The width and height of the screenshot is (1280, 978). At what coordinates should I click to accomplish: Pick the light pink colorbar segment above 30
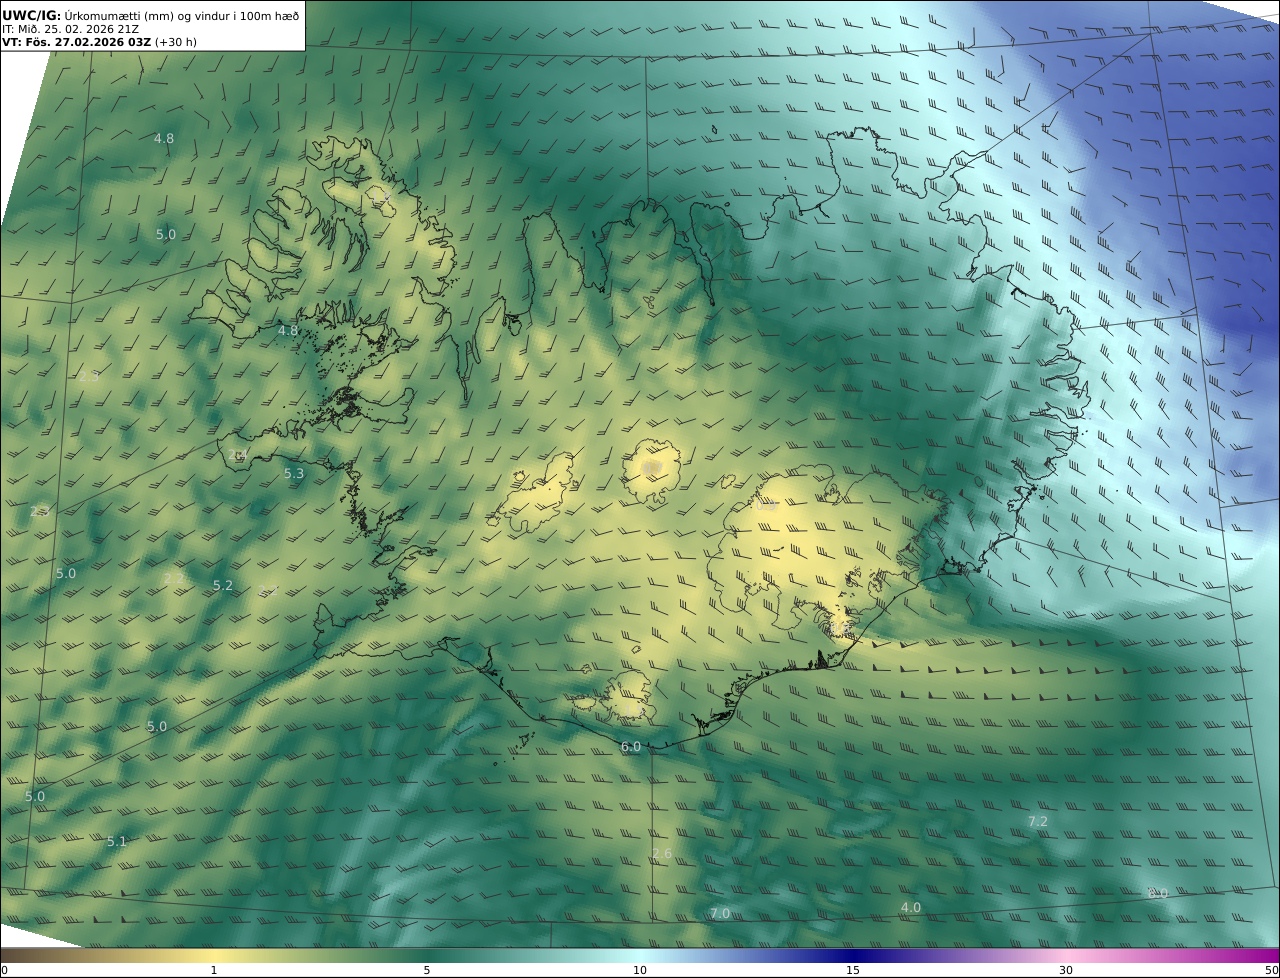point(1066,956)
